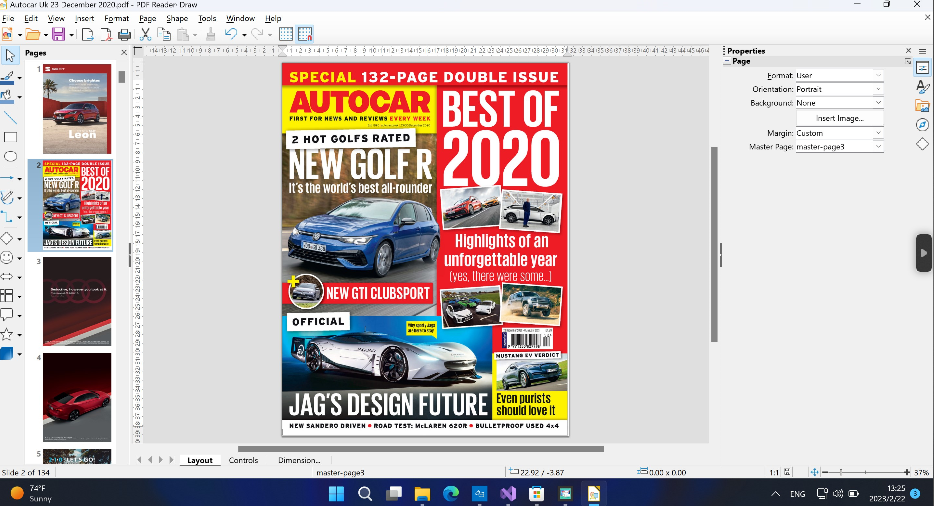Click the New document icon
The image size is (934, 506).
[x=8, y=34]
